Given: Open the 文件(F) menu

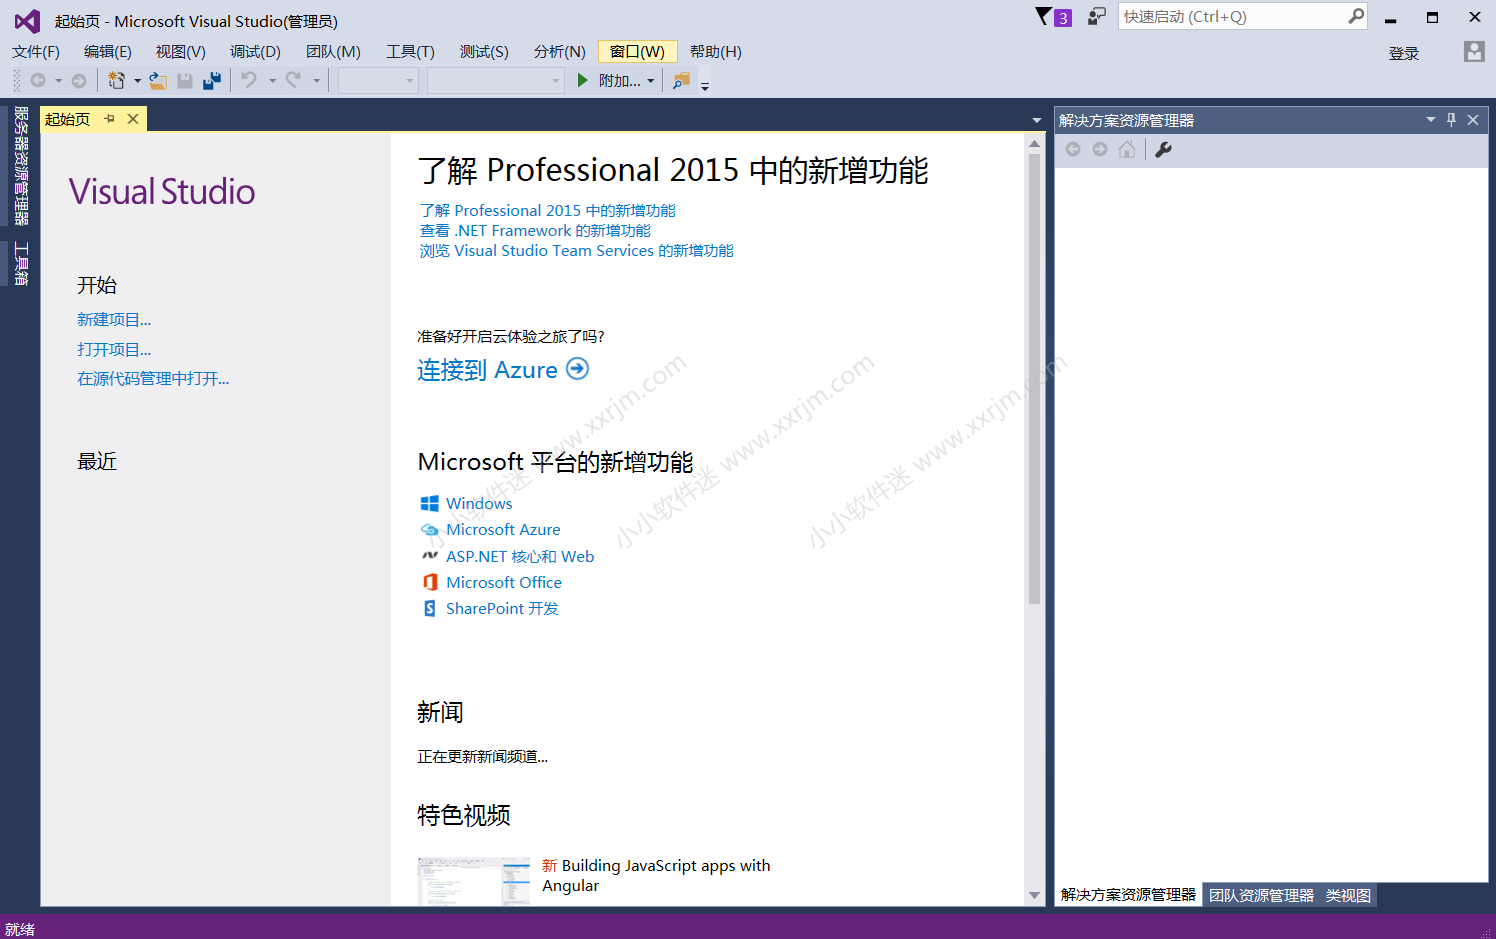Looking at the screenshot, I should 36,52.
